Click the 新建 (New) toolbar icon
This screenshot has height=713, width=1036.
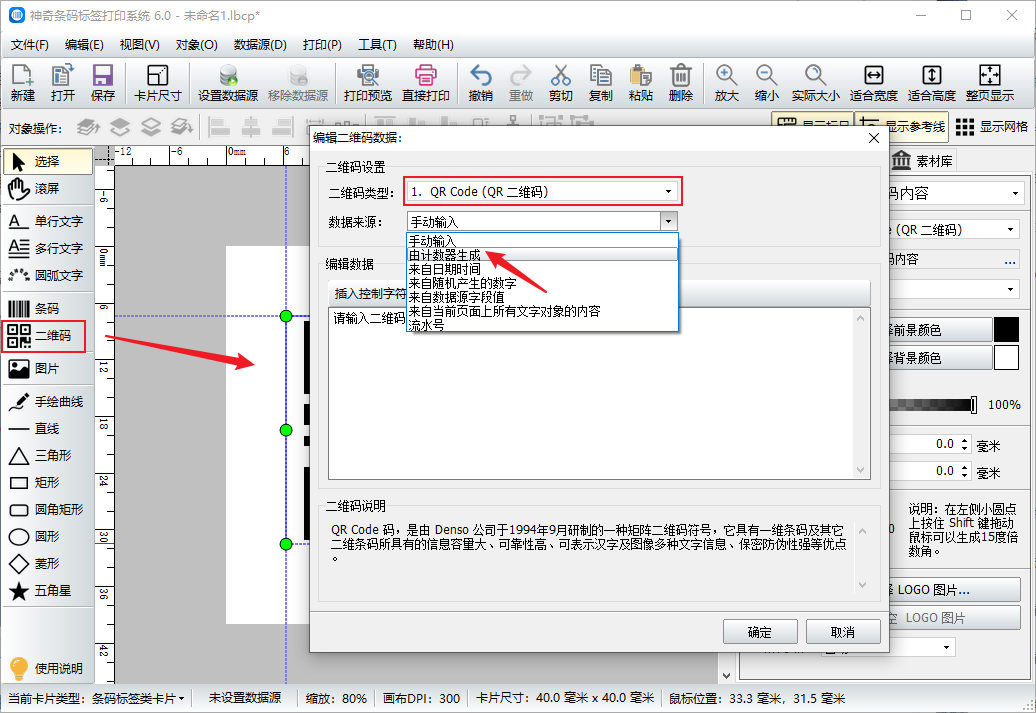pyautogui.click(x=22, y=82)
